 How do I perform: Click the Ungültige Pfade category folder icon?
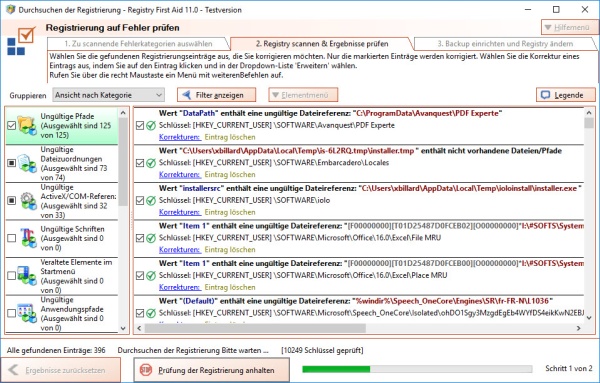[x=27, y=125]
